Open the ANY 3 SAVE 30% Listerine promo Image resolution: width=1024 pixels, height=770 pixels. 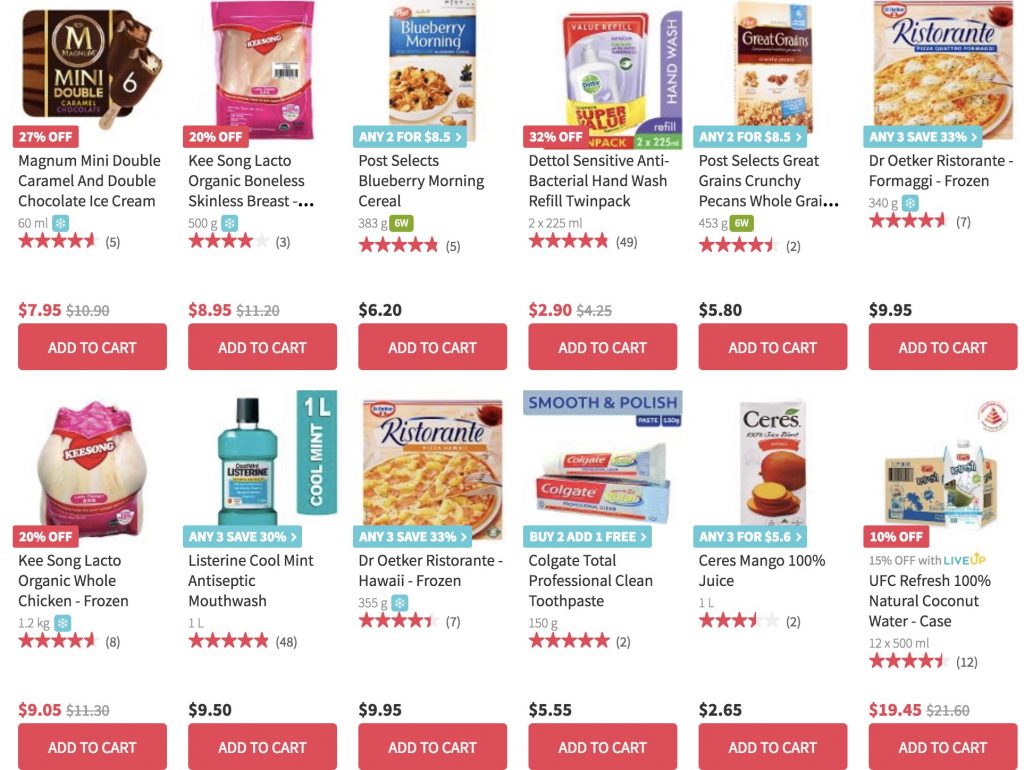click(242, 537)
